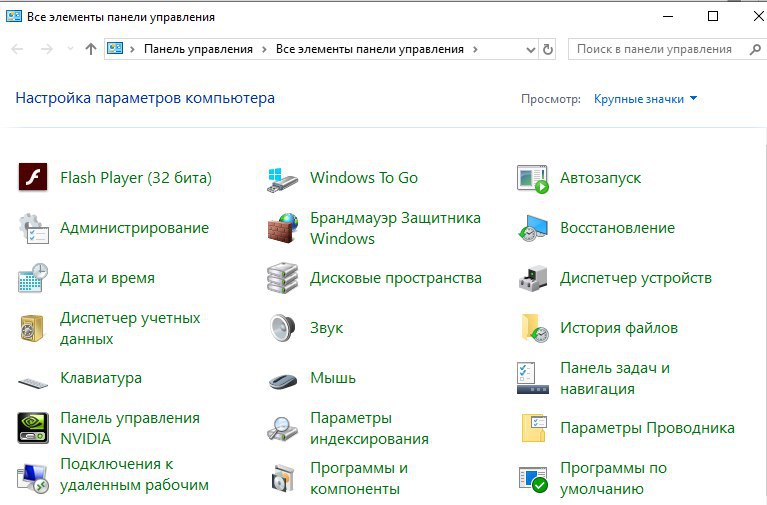Click the История файлов label
Image resolution: width=767 pixels, height=505 pixels.
619,328
